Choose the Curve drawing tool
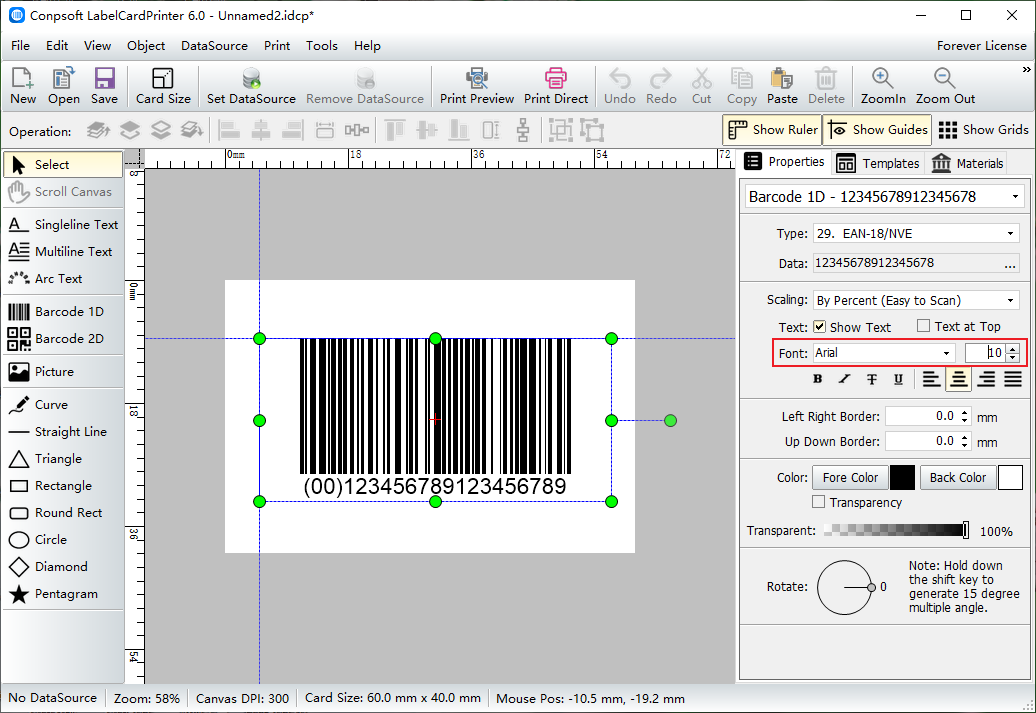This screenshot has width=1036, height=713. click(63, 404)
